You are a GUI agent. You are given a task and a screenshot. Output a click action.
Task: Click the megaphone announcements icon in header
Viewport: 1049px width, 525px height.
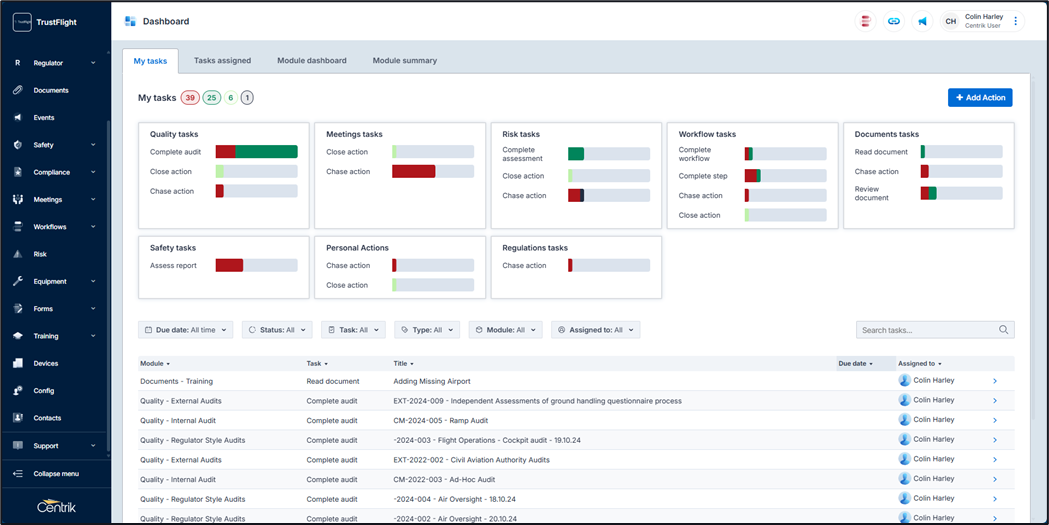point(922,21)
